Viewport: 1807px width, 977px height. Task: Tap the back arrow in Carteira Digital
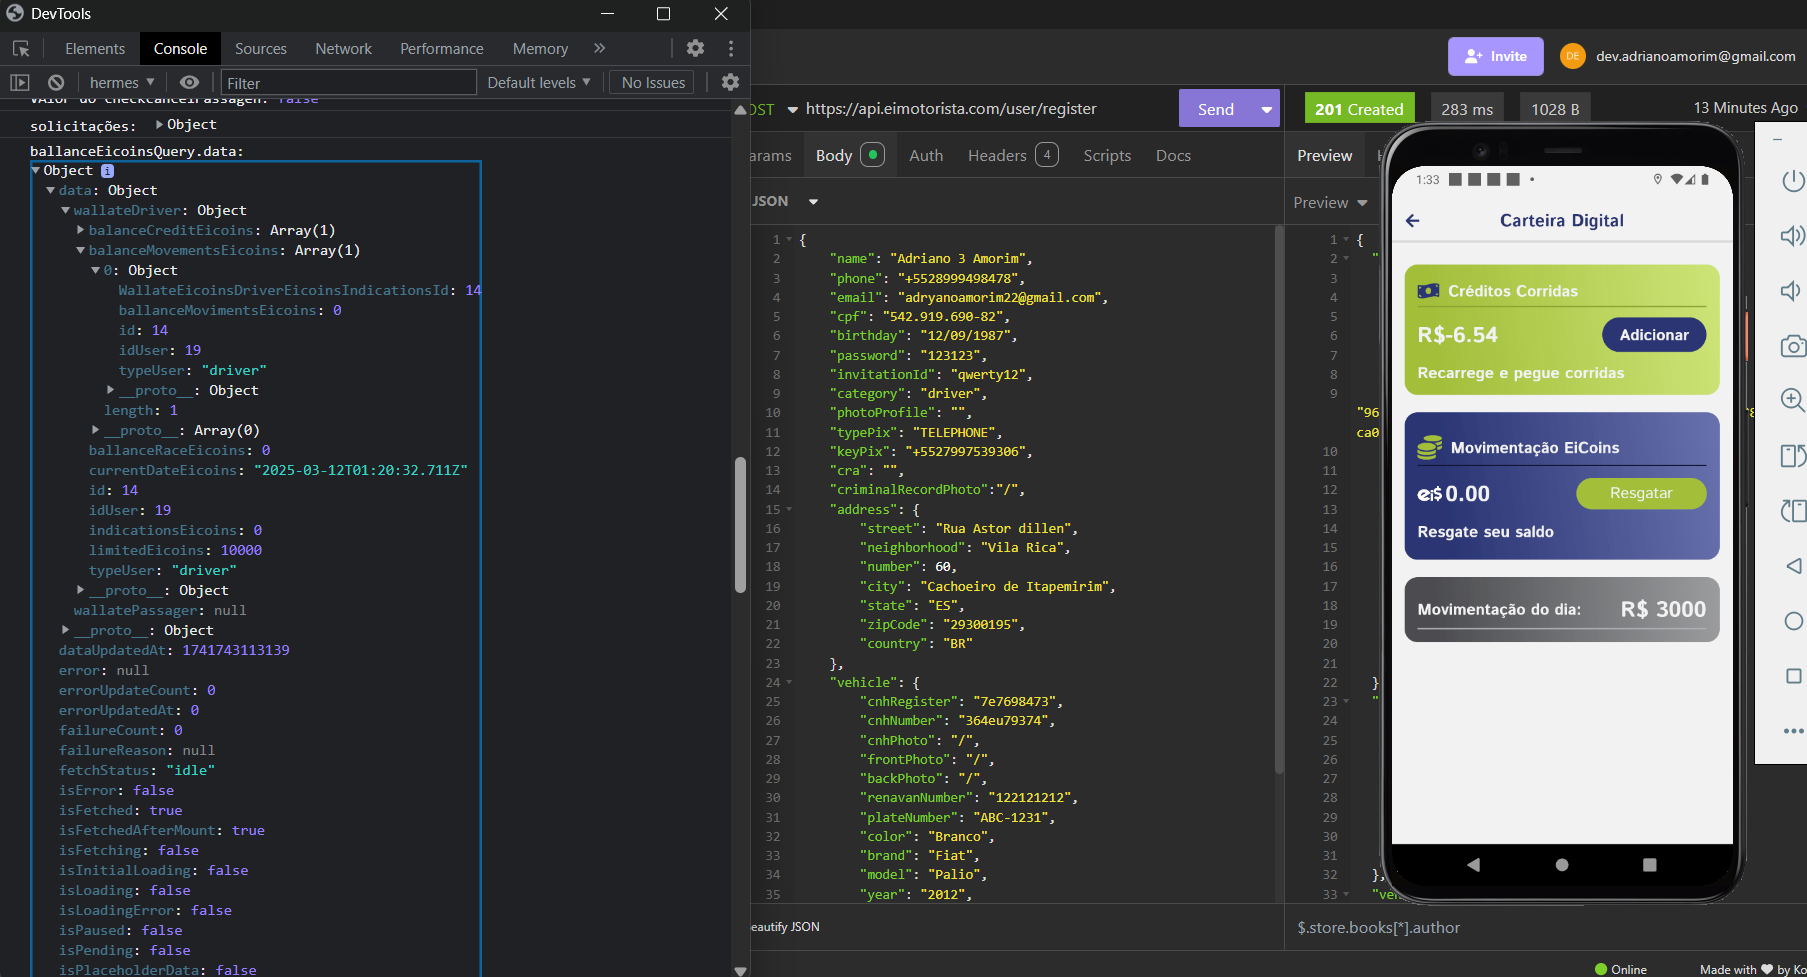point(1412,221)
